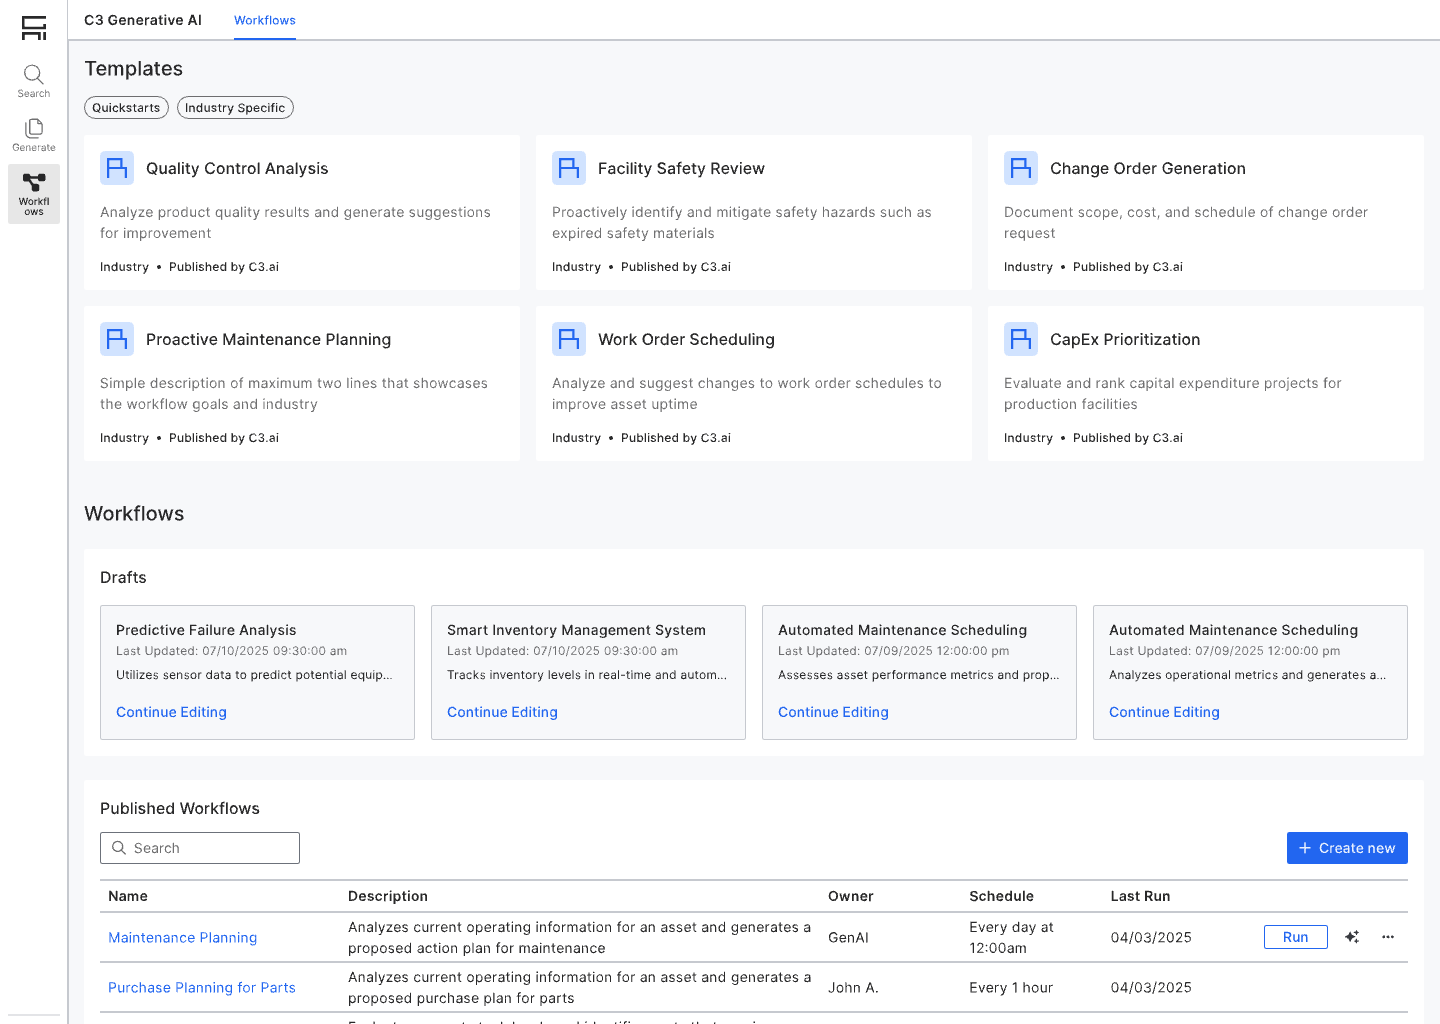Focus the Published Workflows search field

200,848
